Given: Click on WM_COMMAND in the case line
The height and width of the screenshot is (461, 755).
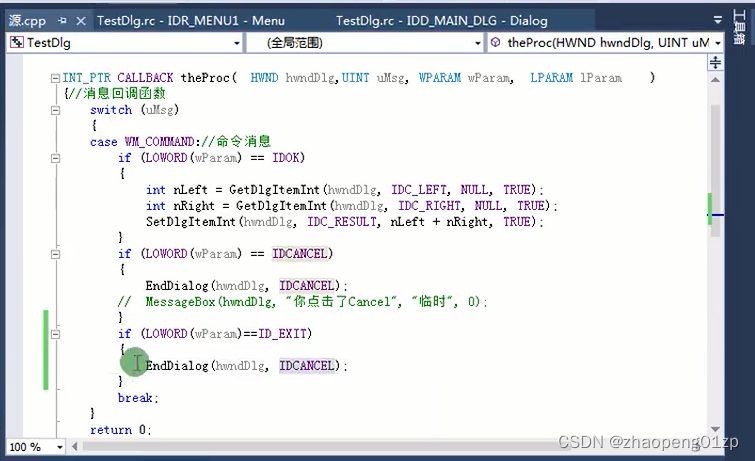Looking at the screenshot, I should 159,142.
